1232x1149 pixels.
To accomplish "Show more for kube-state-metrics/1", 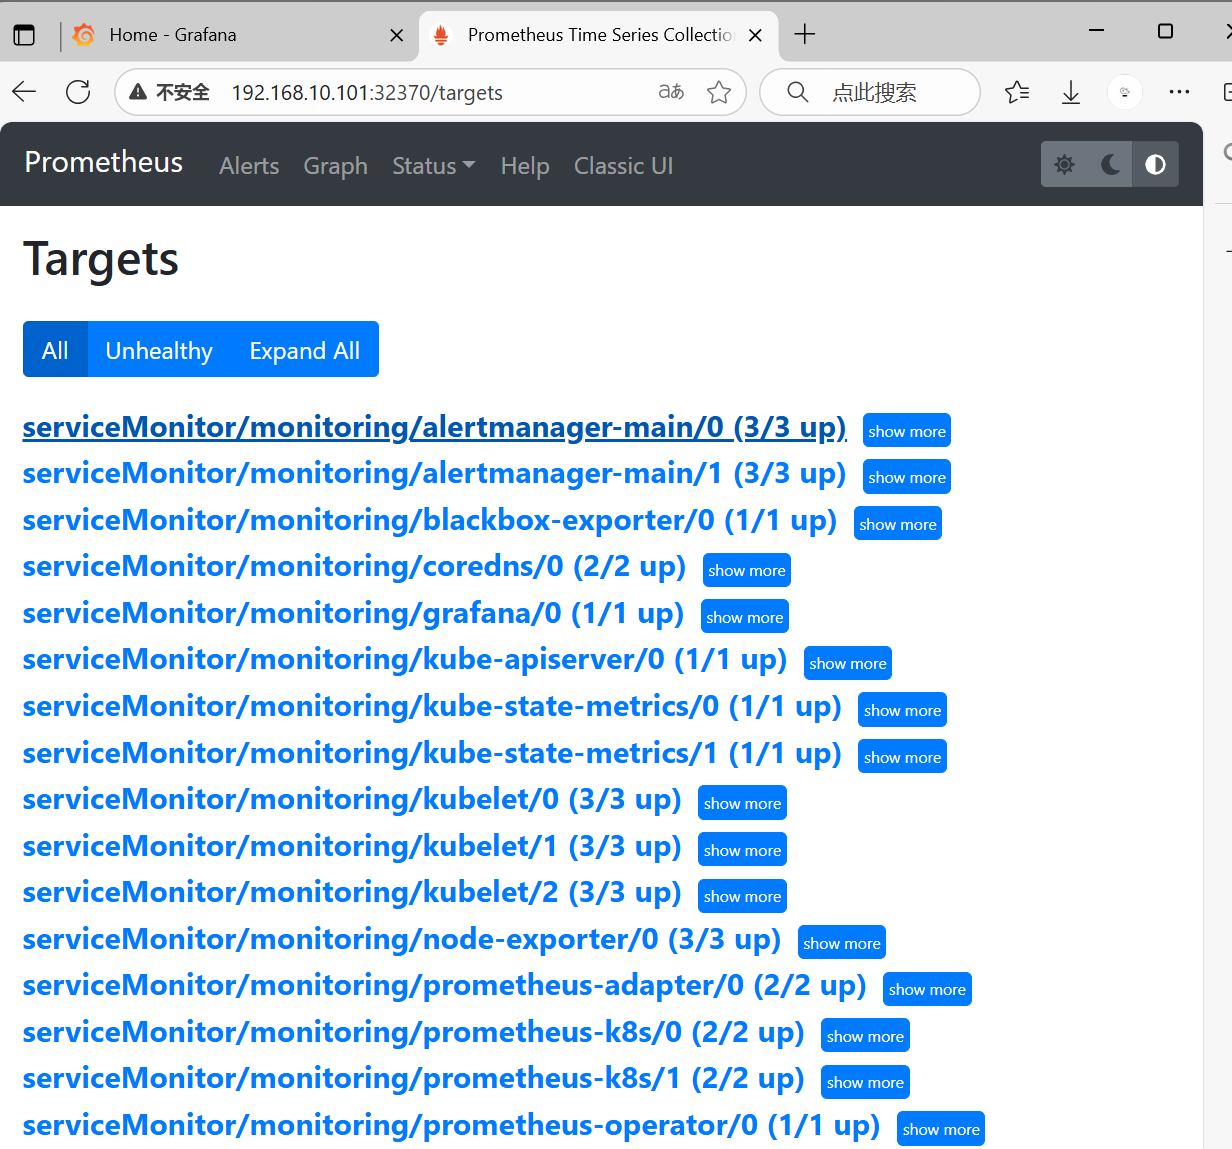I will (903, 757).
